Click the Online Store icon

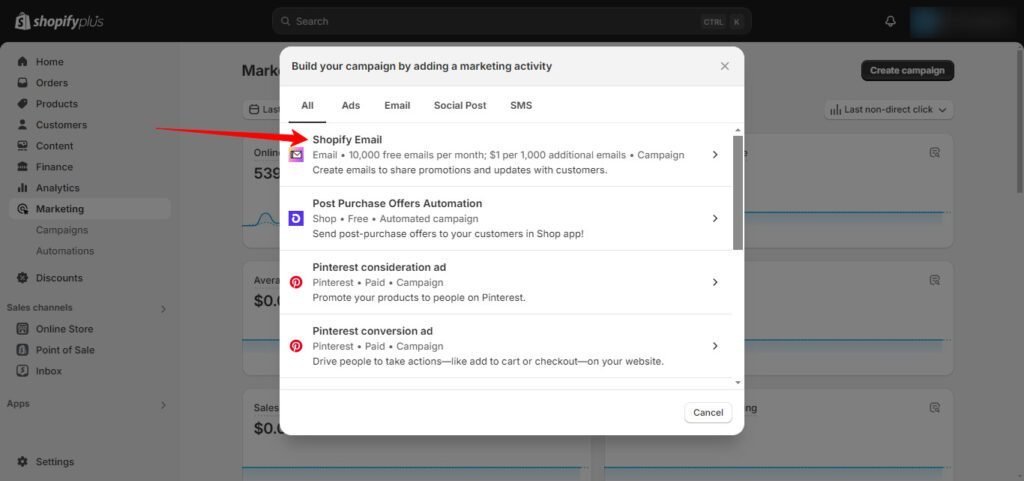pyautogui.click(x=23, y=329)
